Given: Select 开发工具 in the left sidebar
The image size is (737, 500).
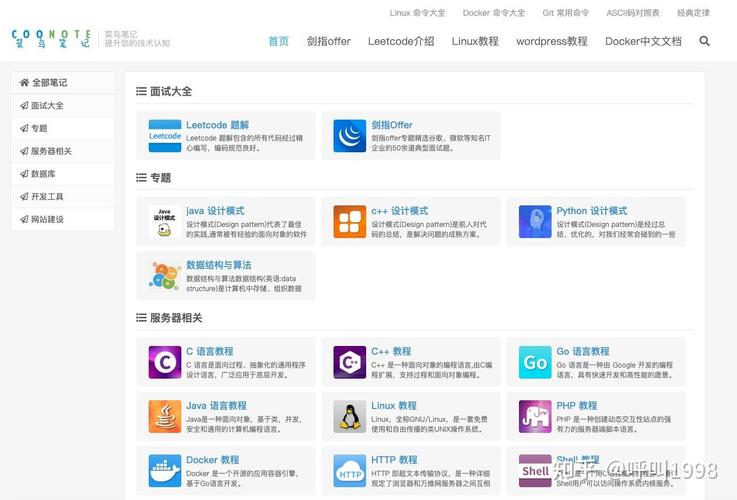Looking at the screenshot, I should pos(63,196).
